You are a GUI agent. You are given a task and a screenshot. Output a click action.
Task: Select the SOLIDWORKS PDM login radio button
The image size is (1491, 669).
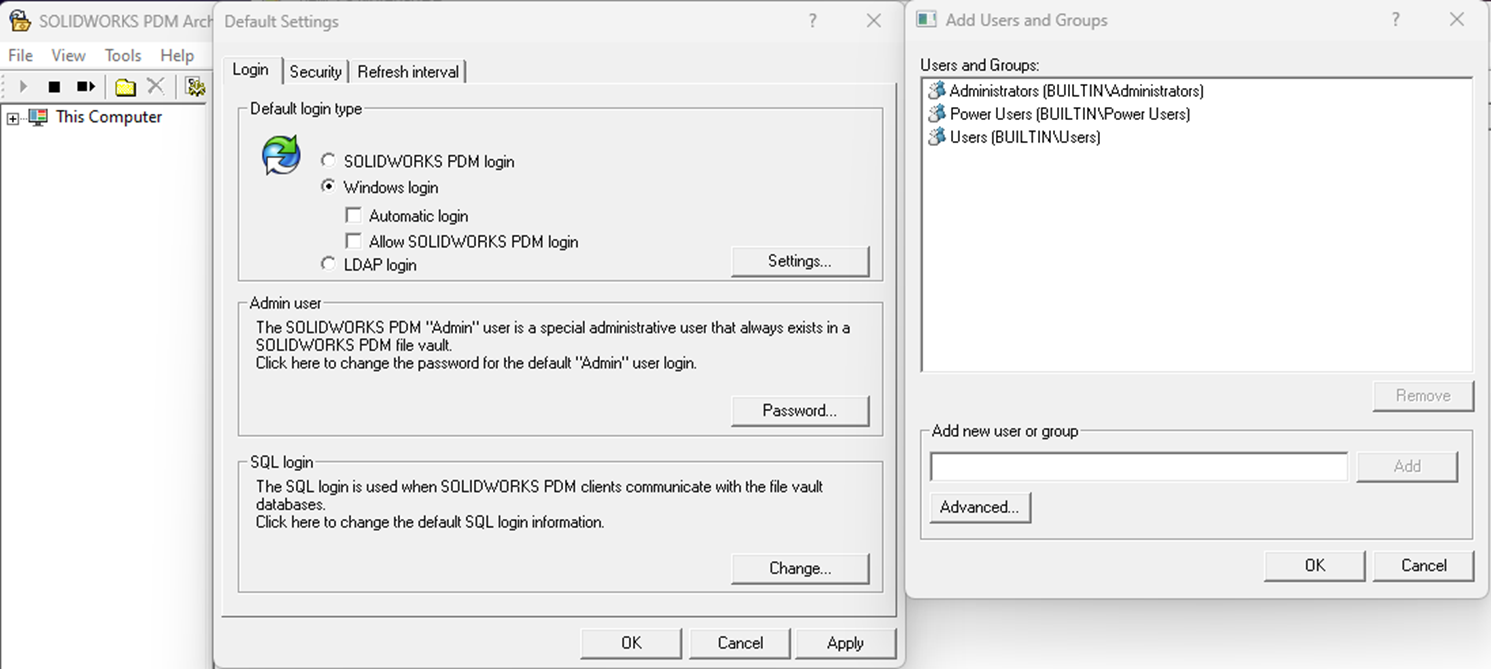(x=328, y=161)
